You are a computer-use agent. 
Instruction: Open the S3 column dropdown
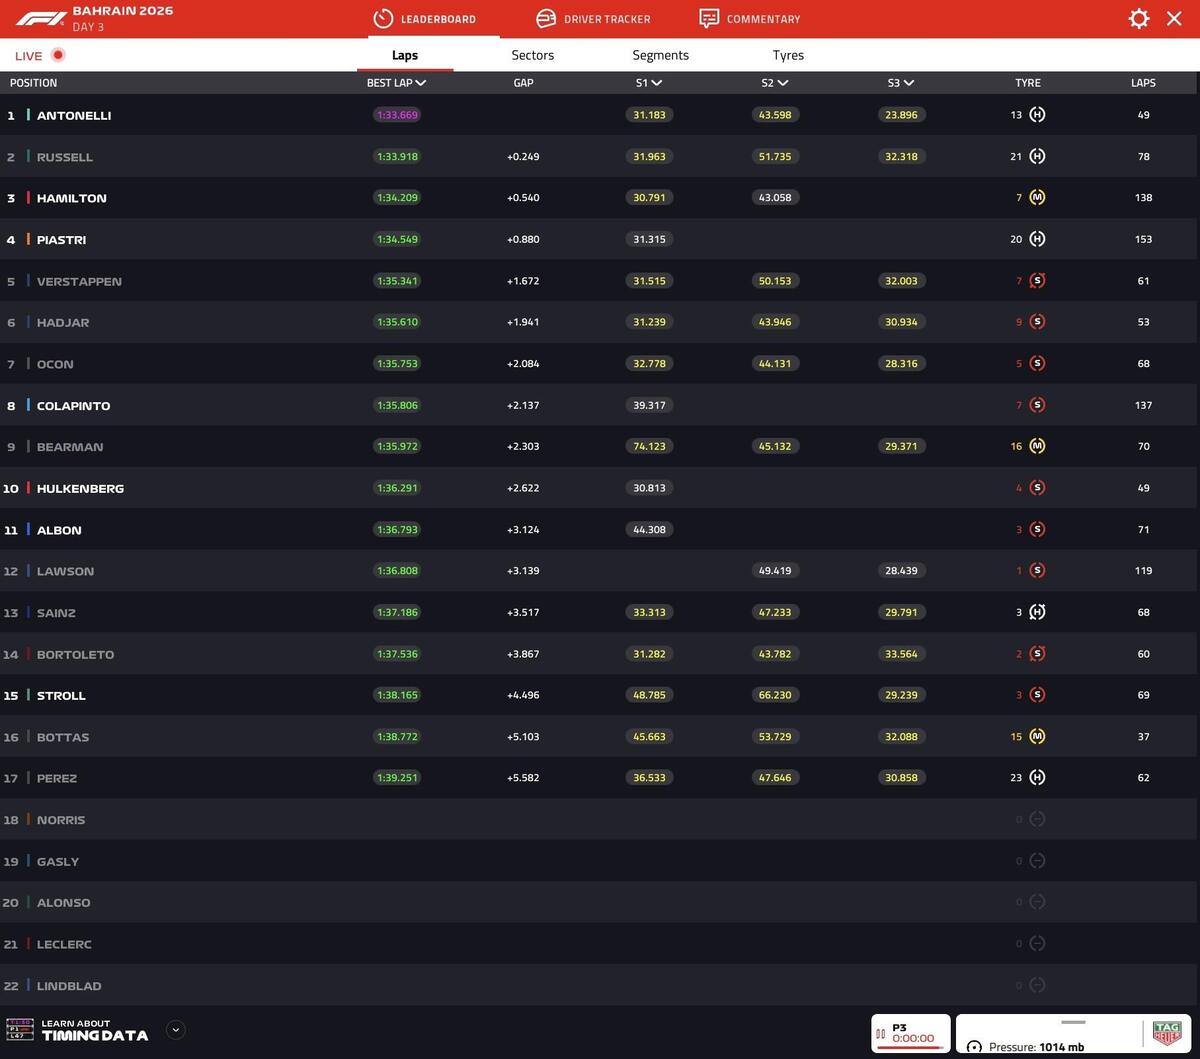(x=908, y=83)
